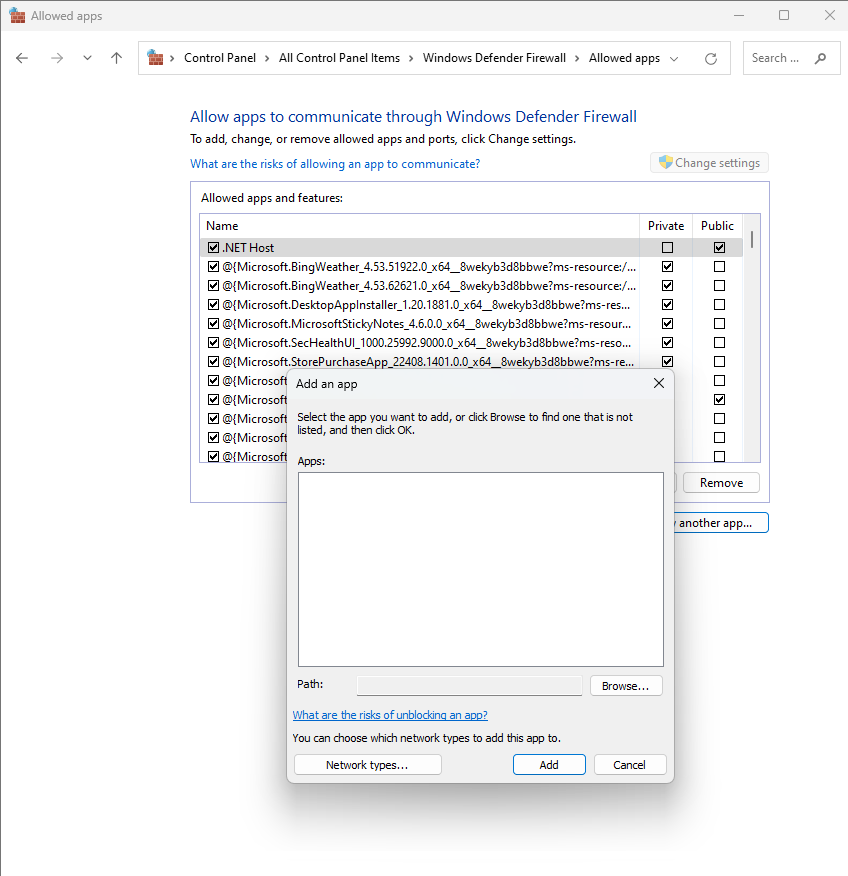
Task: Open Windows Defender Firewall breadcrumb
Action: (x=494, y=58)
